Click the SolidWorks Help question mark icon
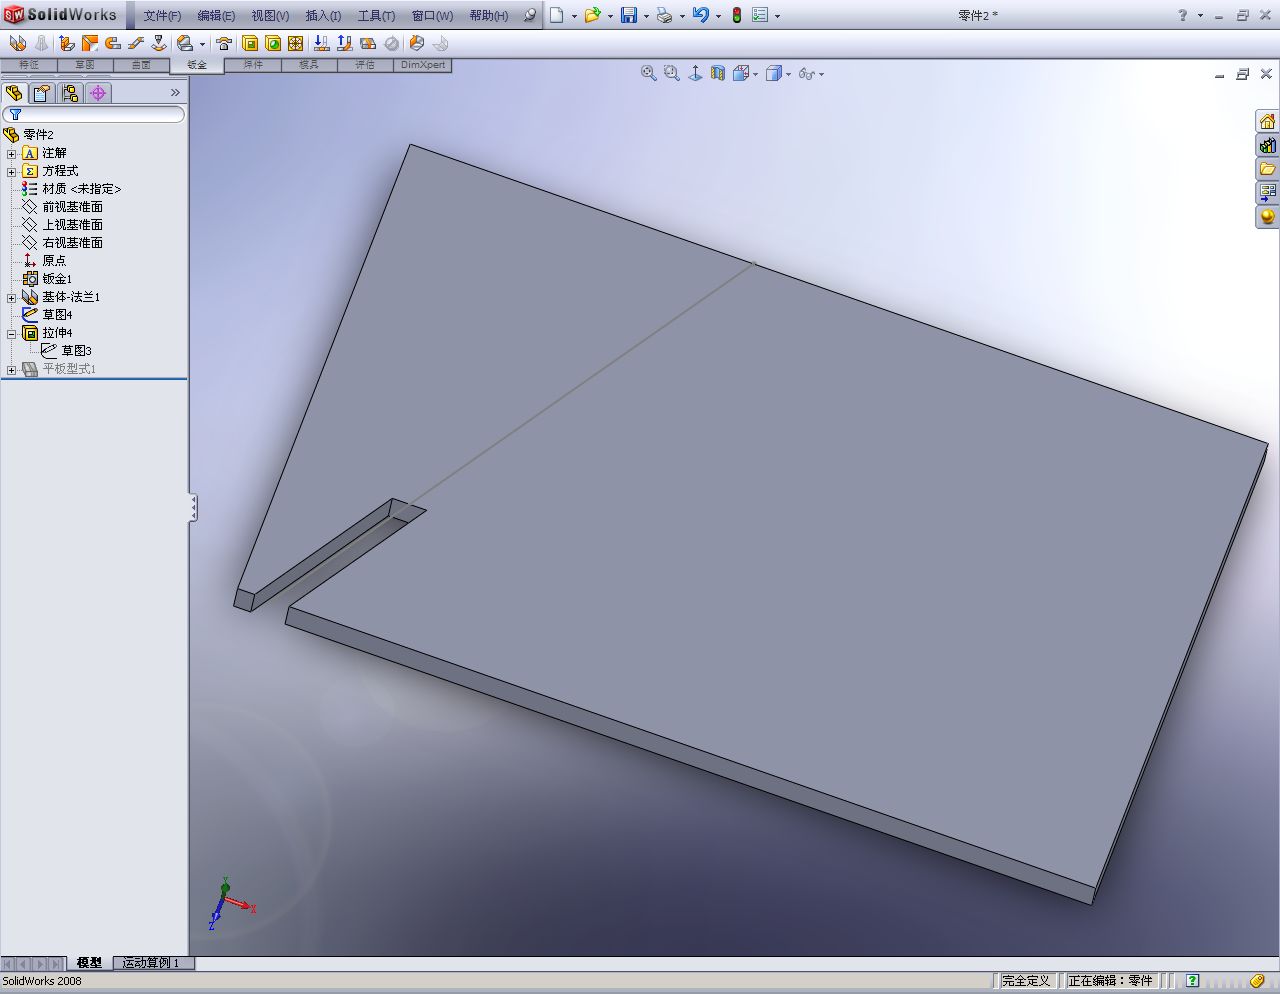 point(1183,15)
